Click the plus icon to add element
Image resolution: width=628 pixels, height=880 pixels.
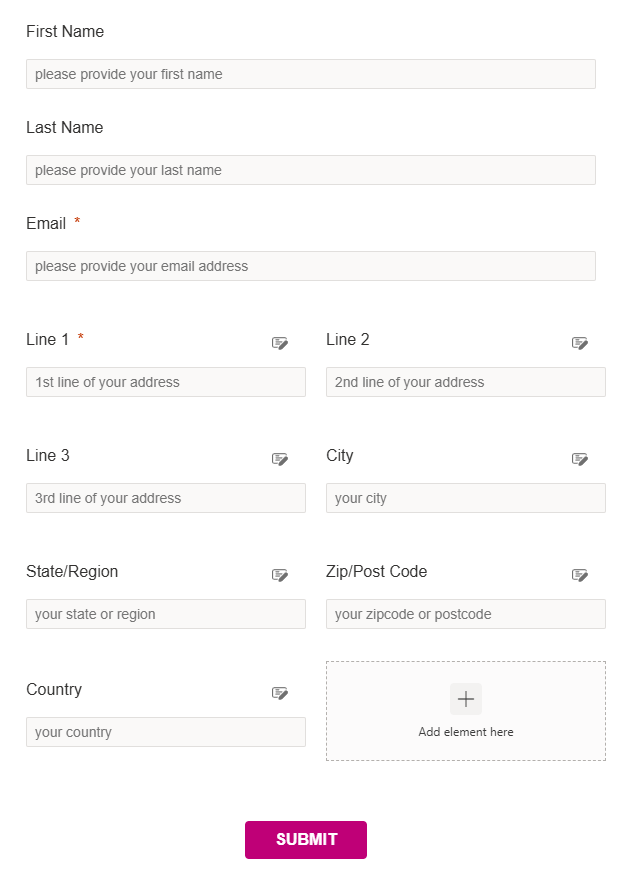pos(466,699)
